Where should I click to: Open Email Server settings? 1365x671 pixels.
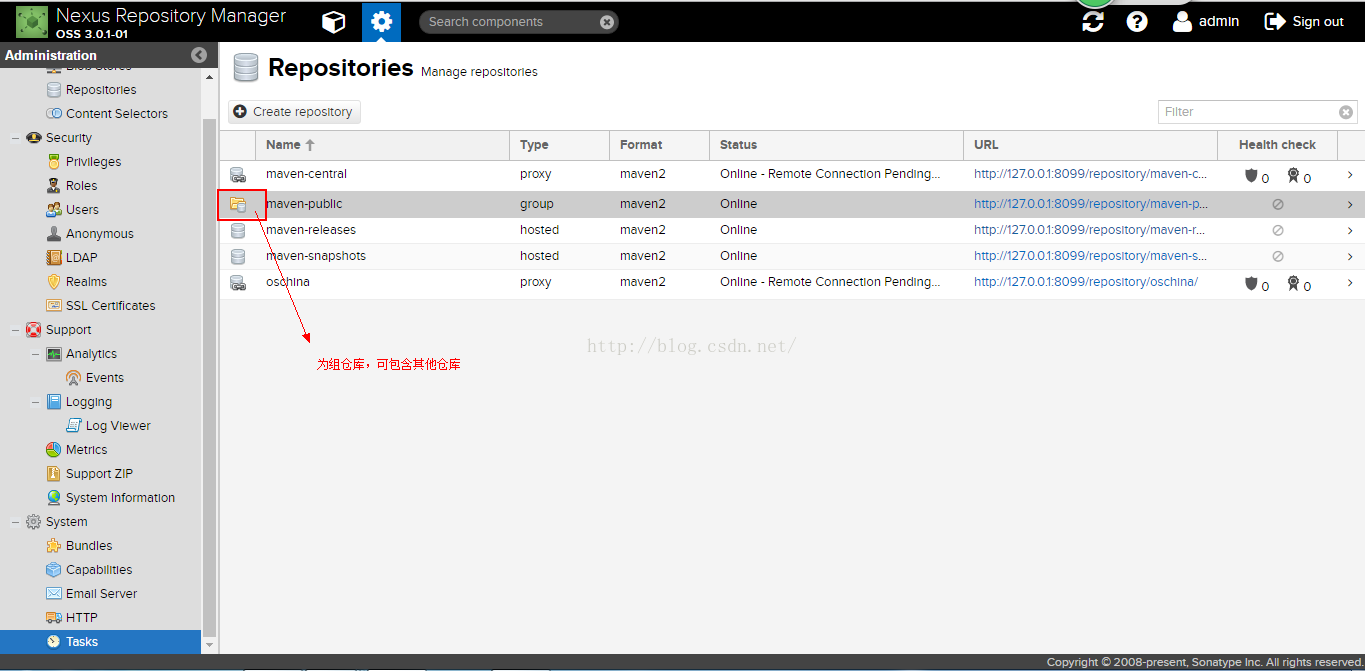[102, 594]
